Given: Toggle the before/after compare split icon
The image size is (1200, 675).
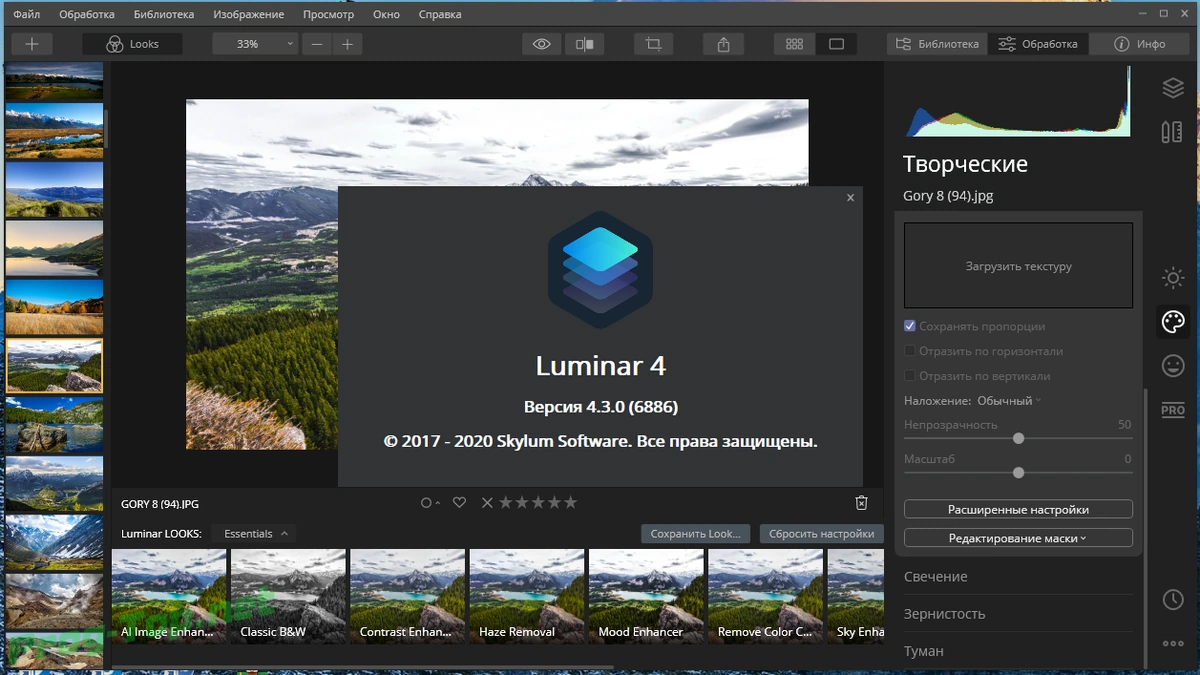Looking at the screenshot, I should coord(585,44).
